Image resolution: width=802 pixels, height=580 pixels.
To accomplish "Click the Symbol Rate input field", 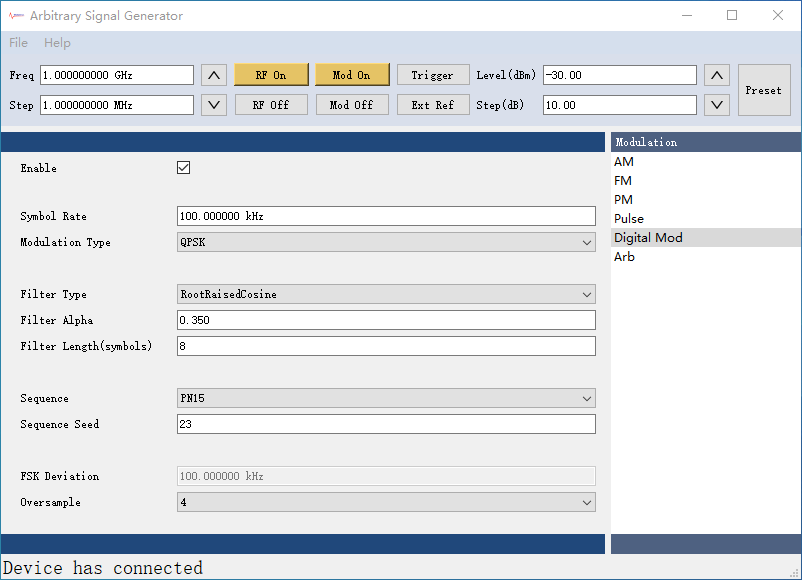I will point(386,216).
